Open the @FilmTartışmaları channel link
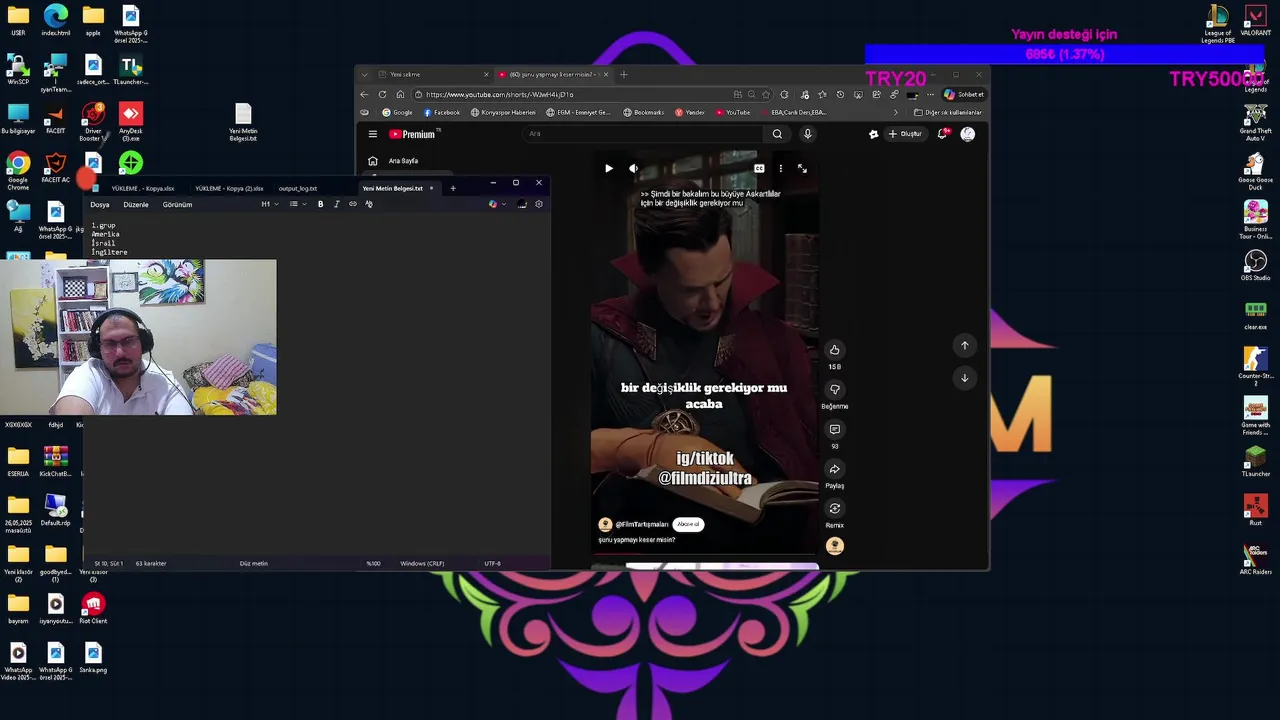This screenshot has width=1280, height=720. 641,524
